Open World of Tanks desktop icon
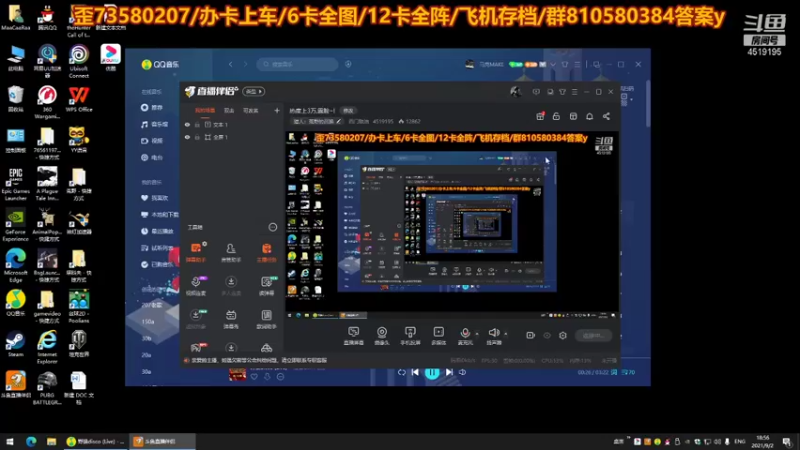Viewport: 800px width, 450px height. pos(79,344)
